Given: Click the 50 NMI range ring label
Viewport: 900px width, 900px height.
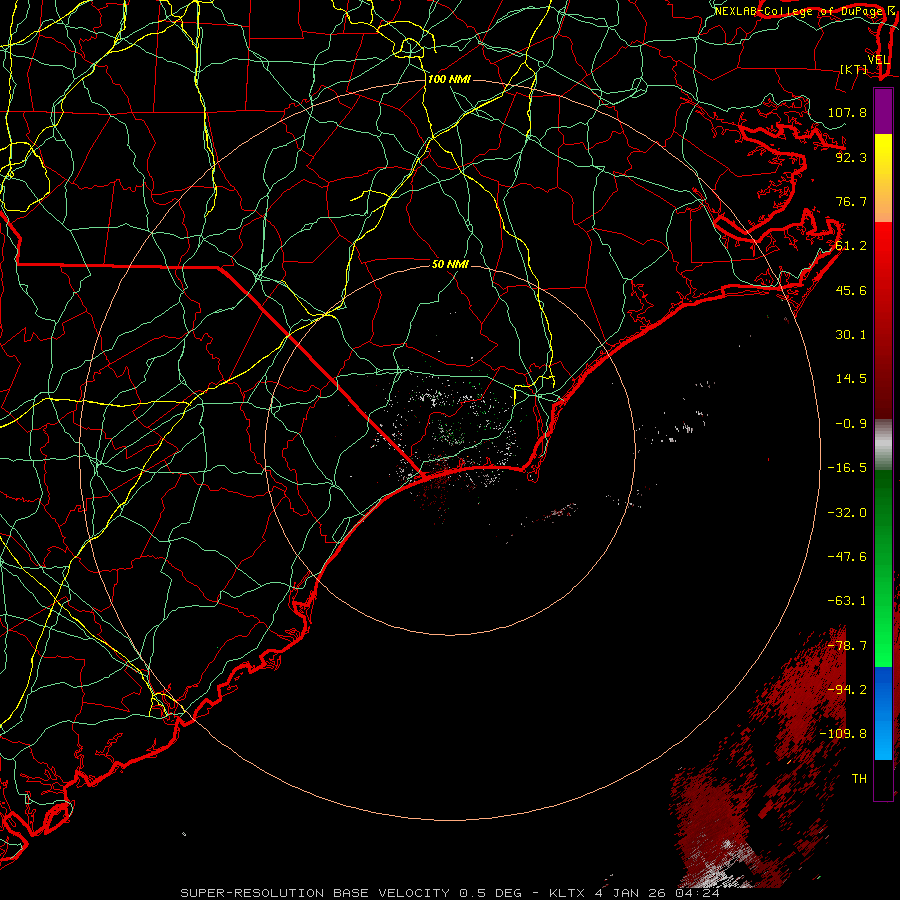Looking at the screenshot, I should click(x=450, y=264).
